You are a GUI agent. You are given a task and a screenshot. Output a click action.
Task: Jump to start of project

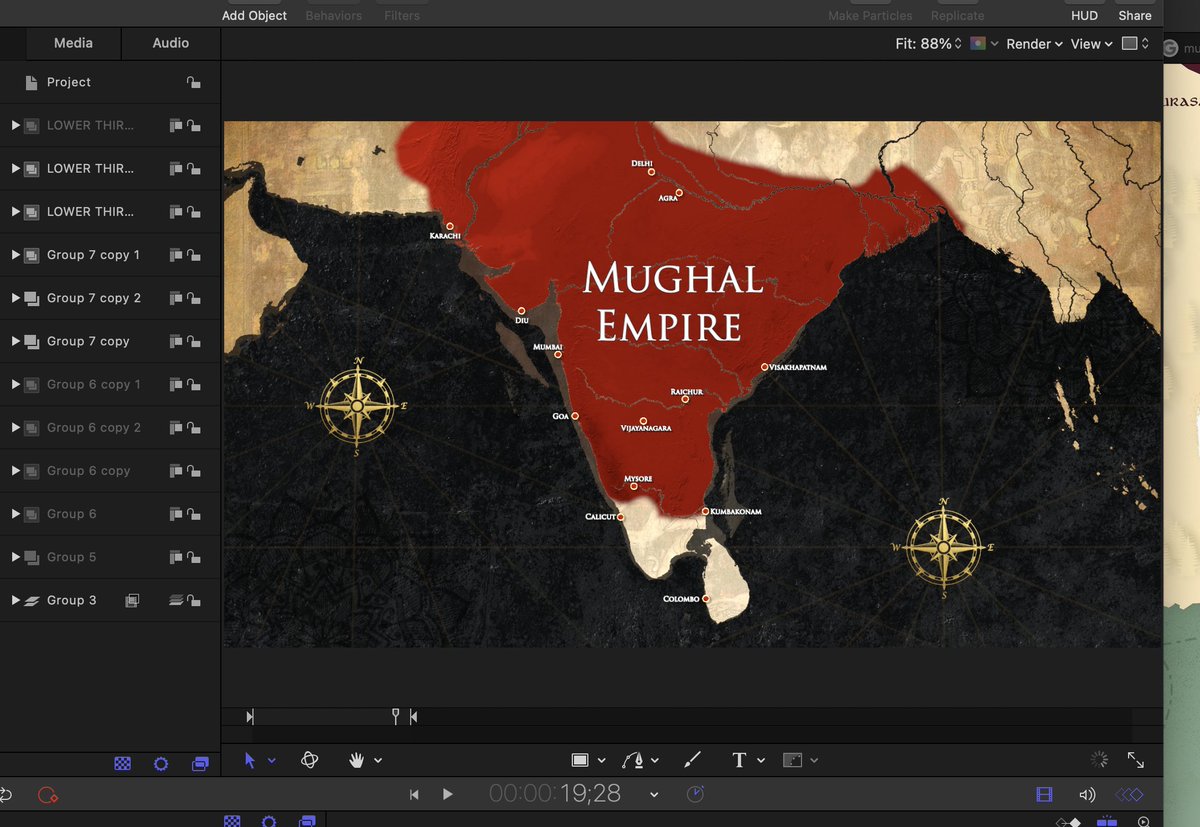414,795
